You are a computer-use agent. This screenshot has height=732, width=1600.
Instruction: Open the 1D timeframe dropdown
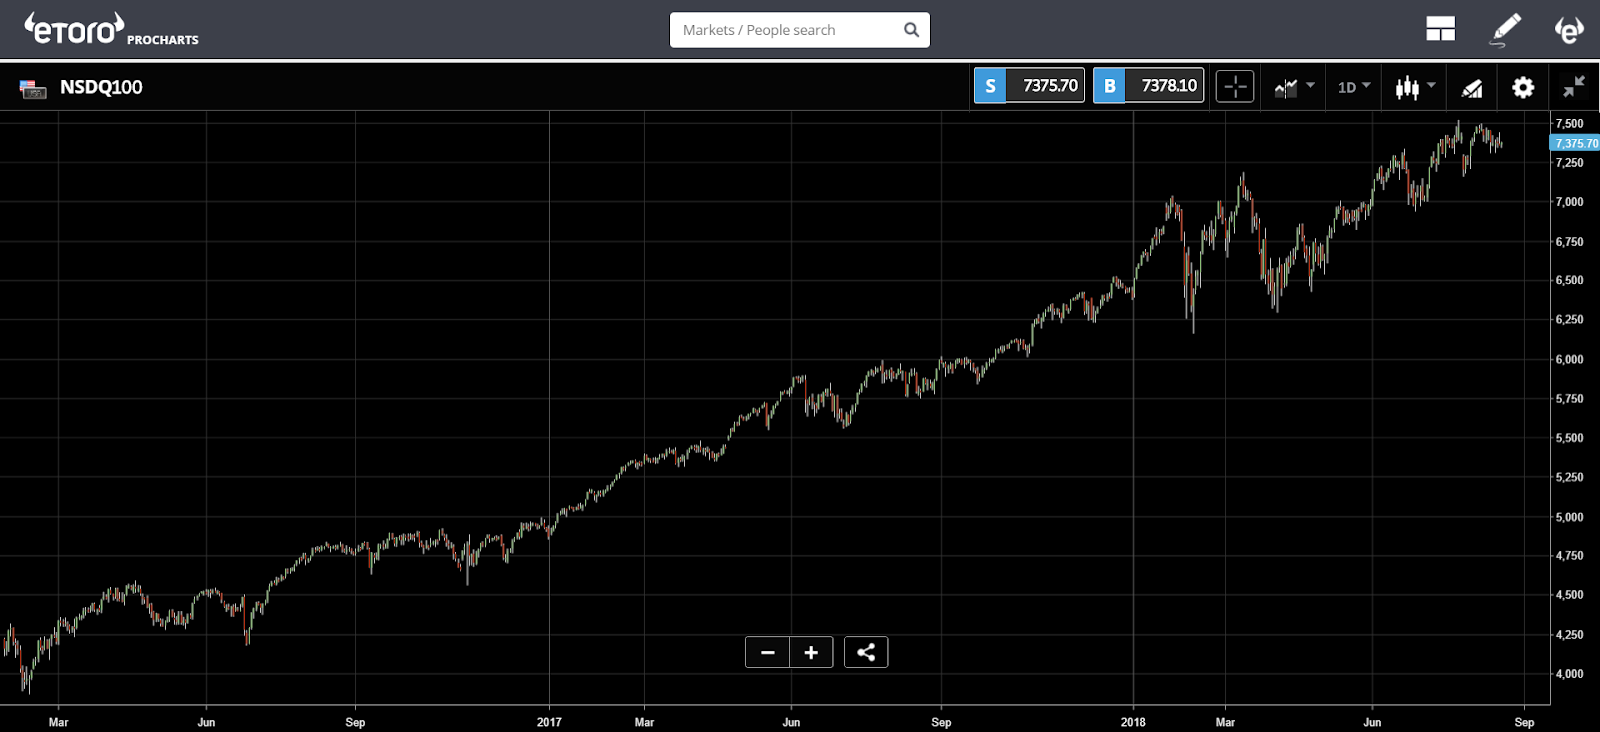(x=1354, y=87)
